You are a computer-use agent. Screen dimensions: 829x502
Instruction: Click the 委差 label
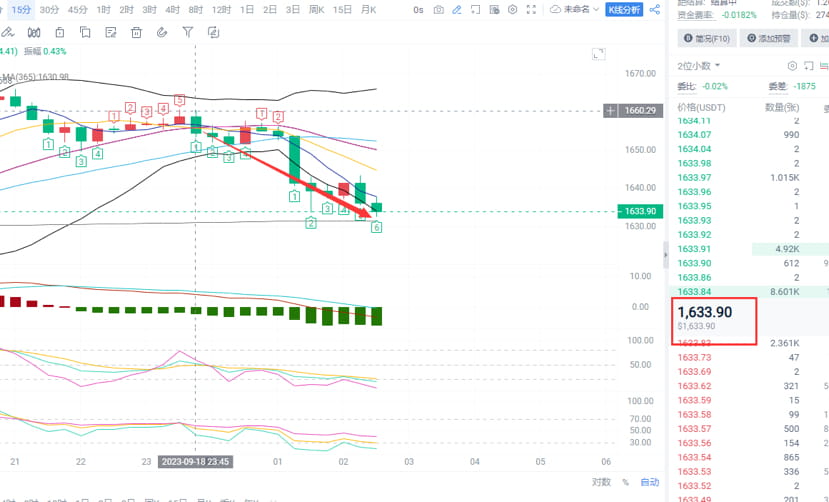[777, 86]
